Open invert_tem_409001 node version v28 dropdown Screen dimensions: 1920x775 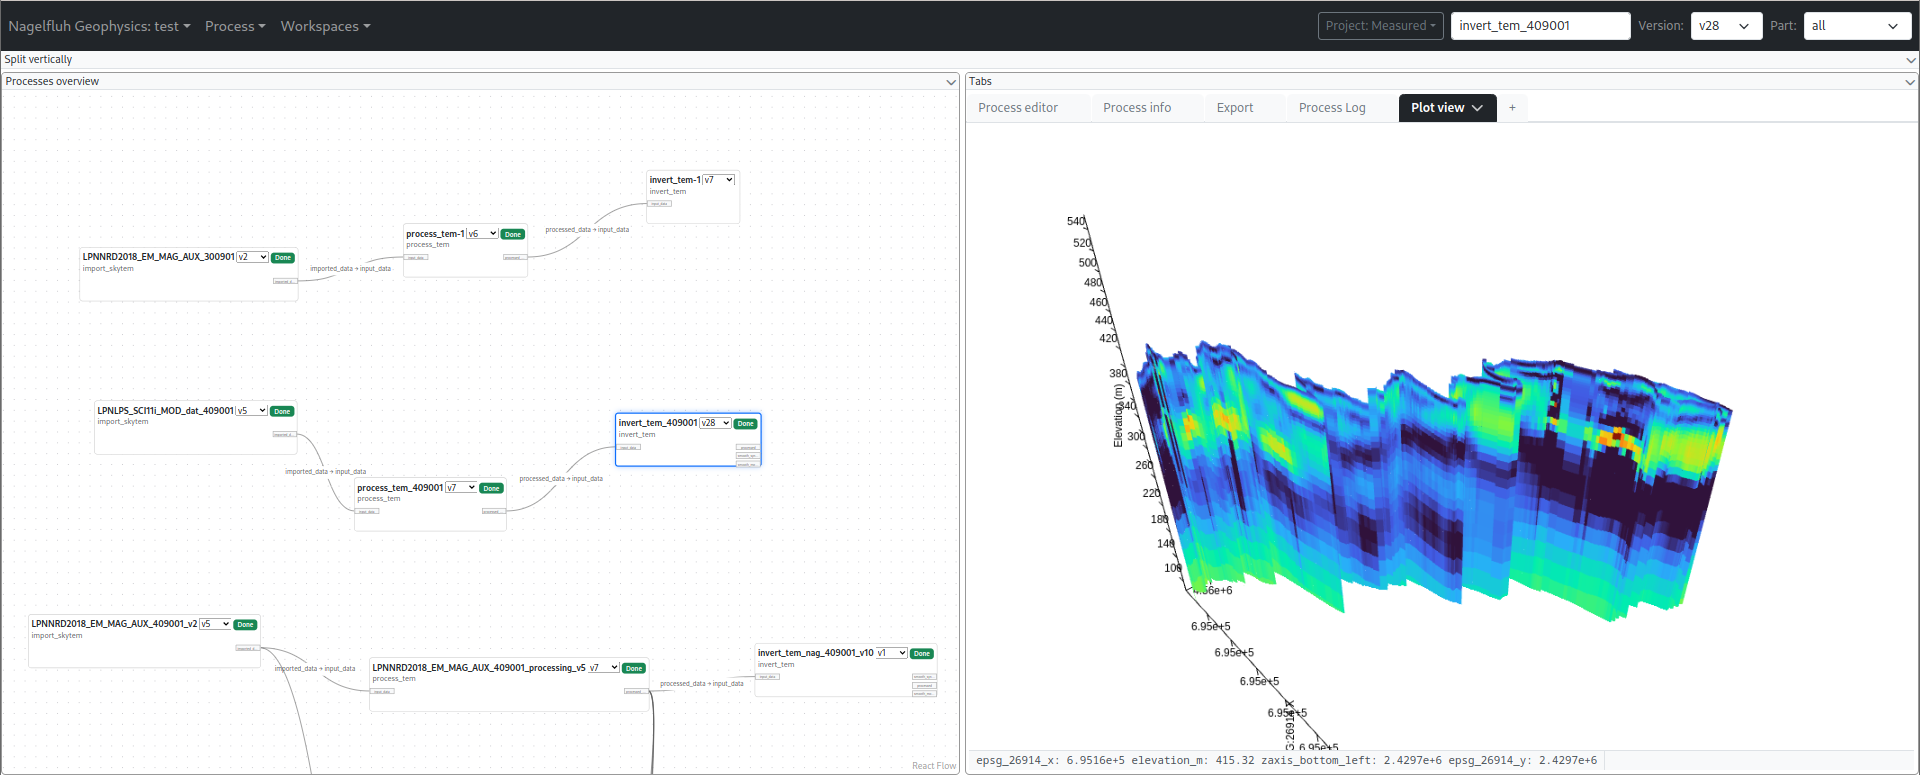715,423
